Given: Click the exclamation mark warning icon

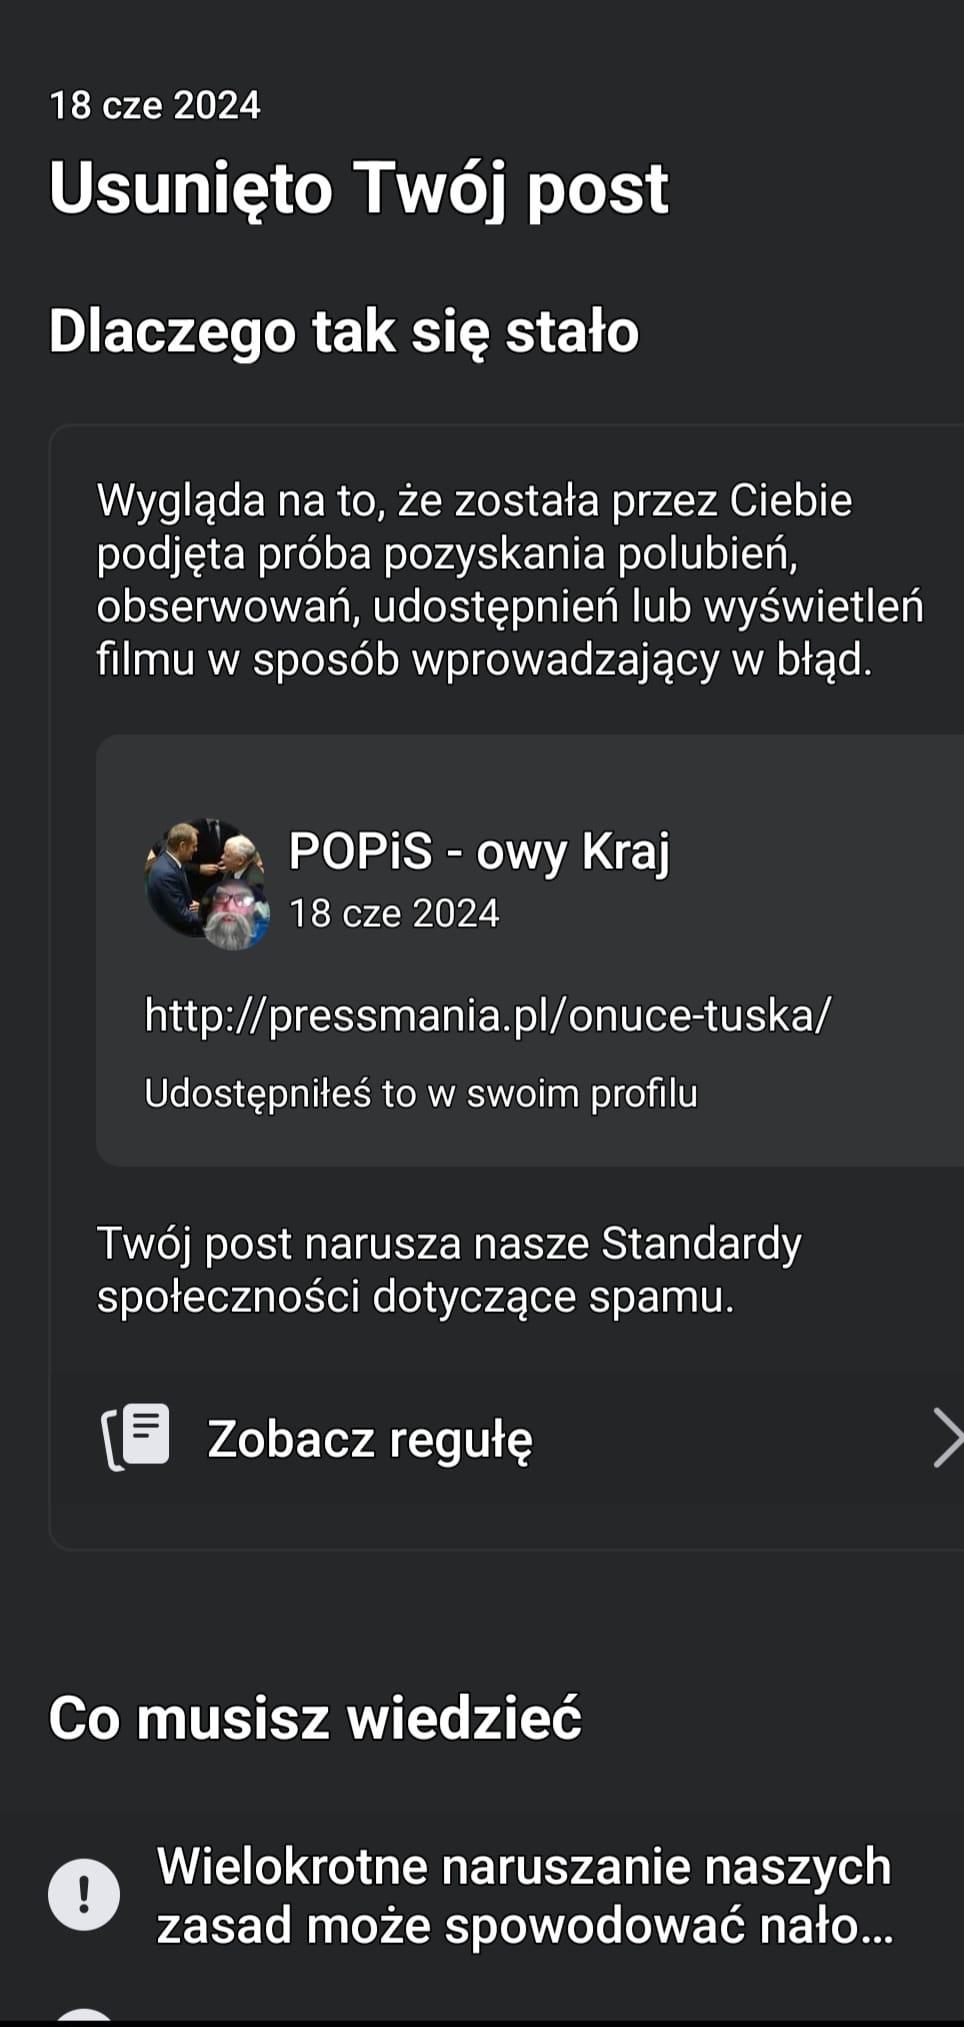Looking at the screenshot, I should (x=84, y=1894).
